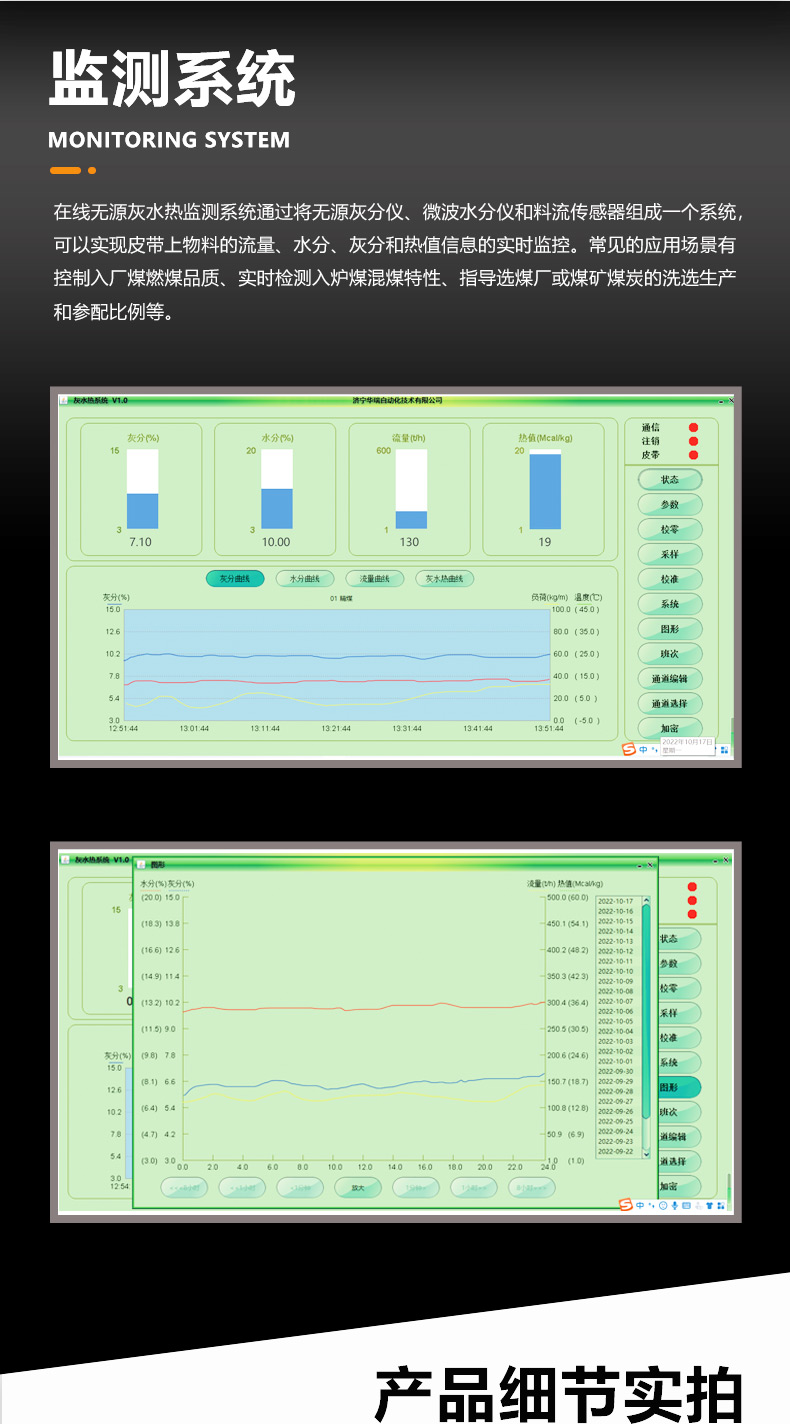Click the red 通信 status indicator light
This screenshot has width=790, height=1424.
(693, 428)
